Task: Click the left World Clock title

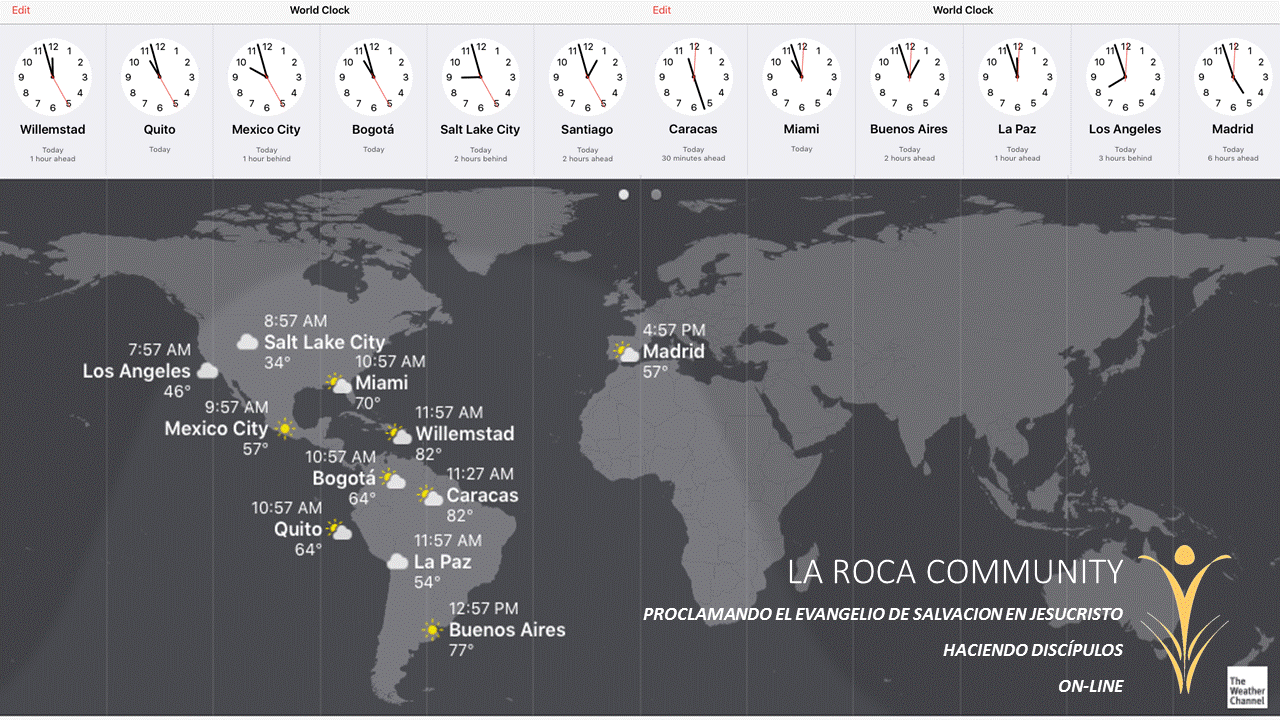Action: click(x=320, y=10)
